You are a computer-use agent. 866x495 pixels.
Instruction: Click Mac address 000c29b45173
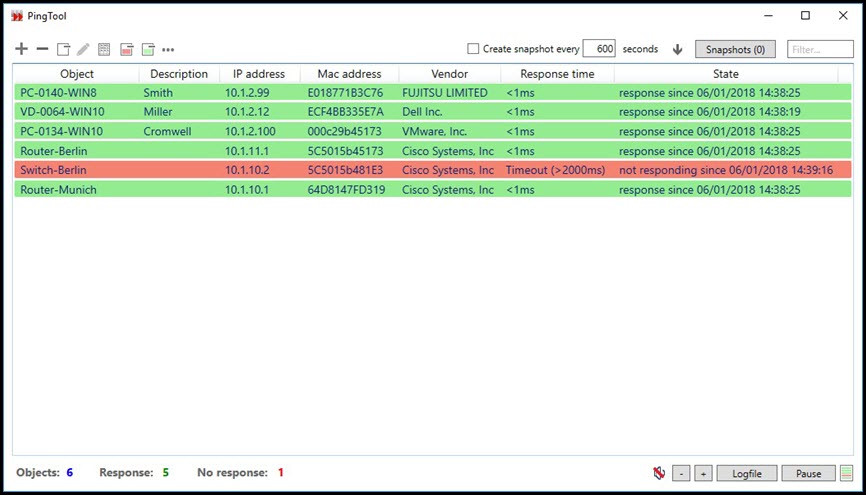(x=344, y=131)
